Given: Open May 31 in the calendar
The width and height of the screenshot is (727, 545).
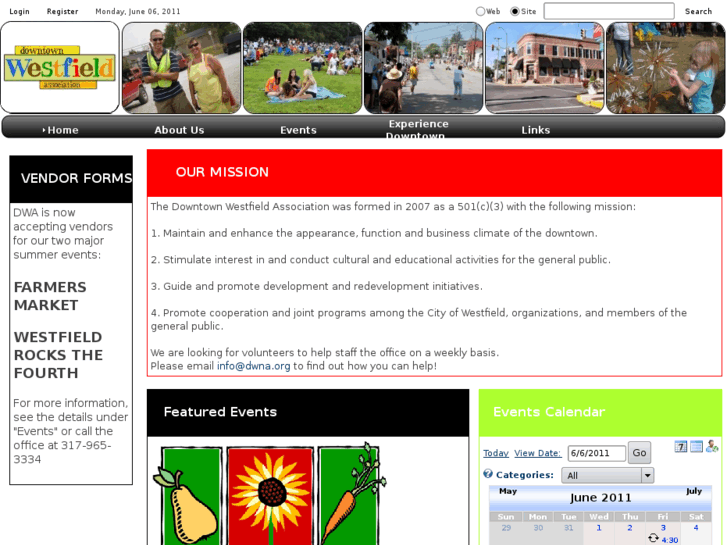Looking at the screenshot, I should click(568, 528).
